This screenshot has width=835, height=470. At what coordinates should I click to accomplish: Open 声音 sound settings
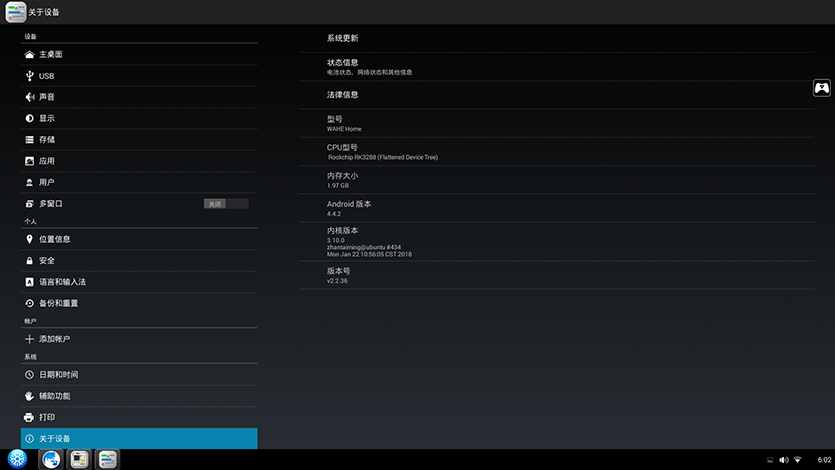click(47, 97)
